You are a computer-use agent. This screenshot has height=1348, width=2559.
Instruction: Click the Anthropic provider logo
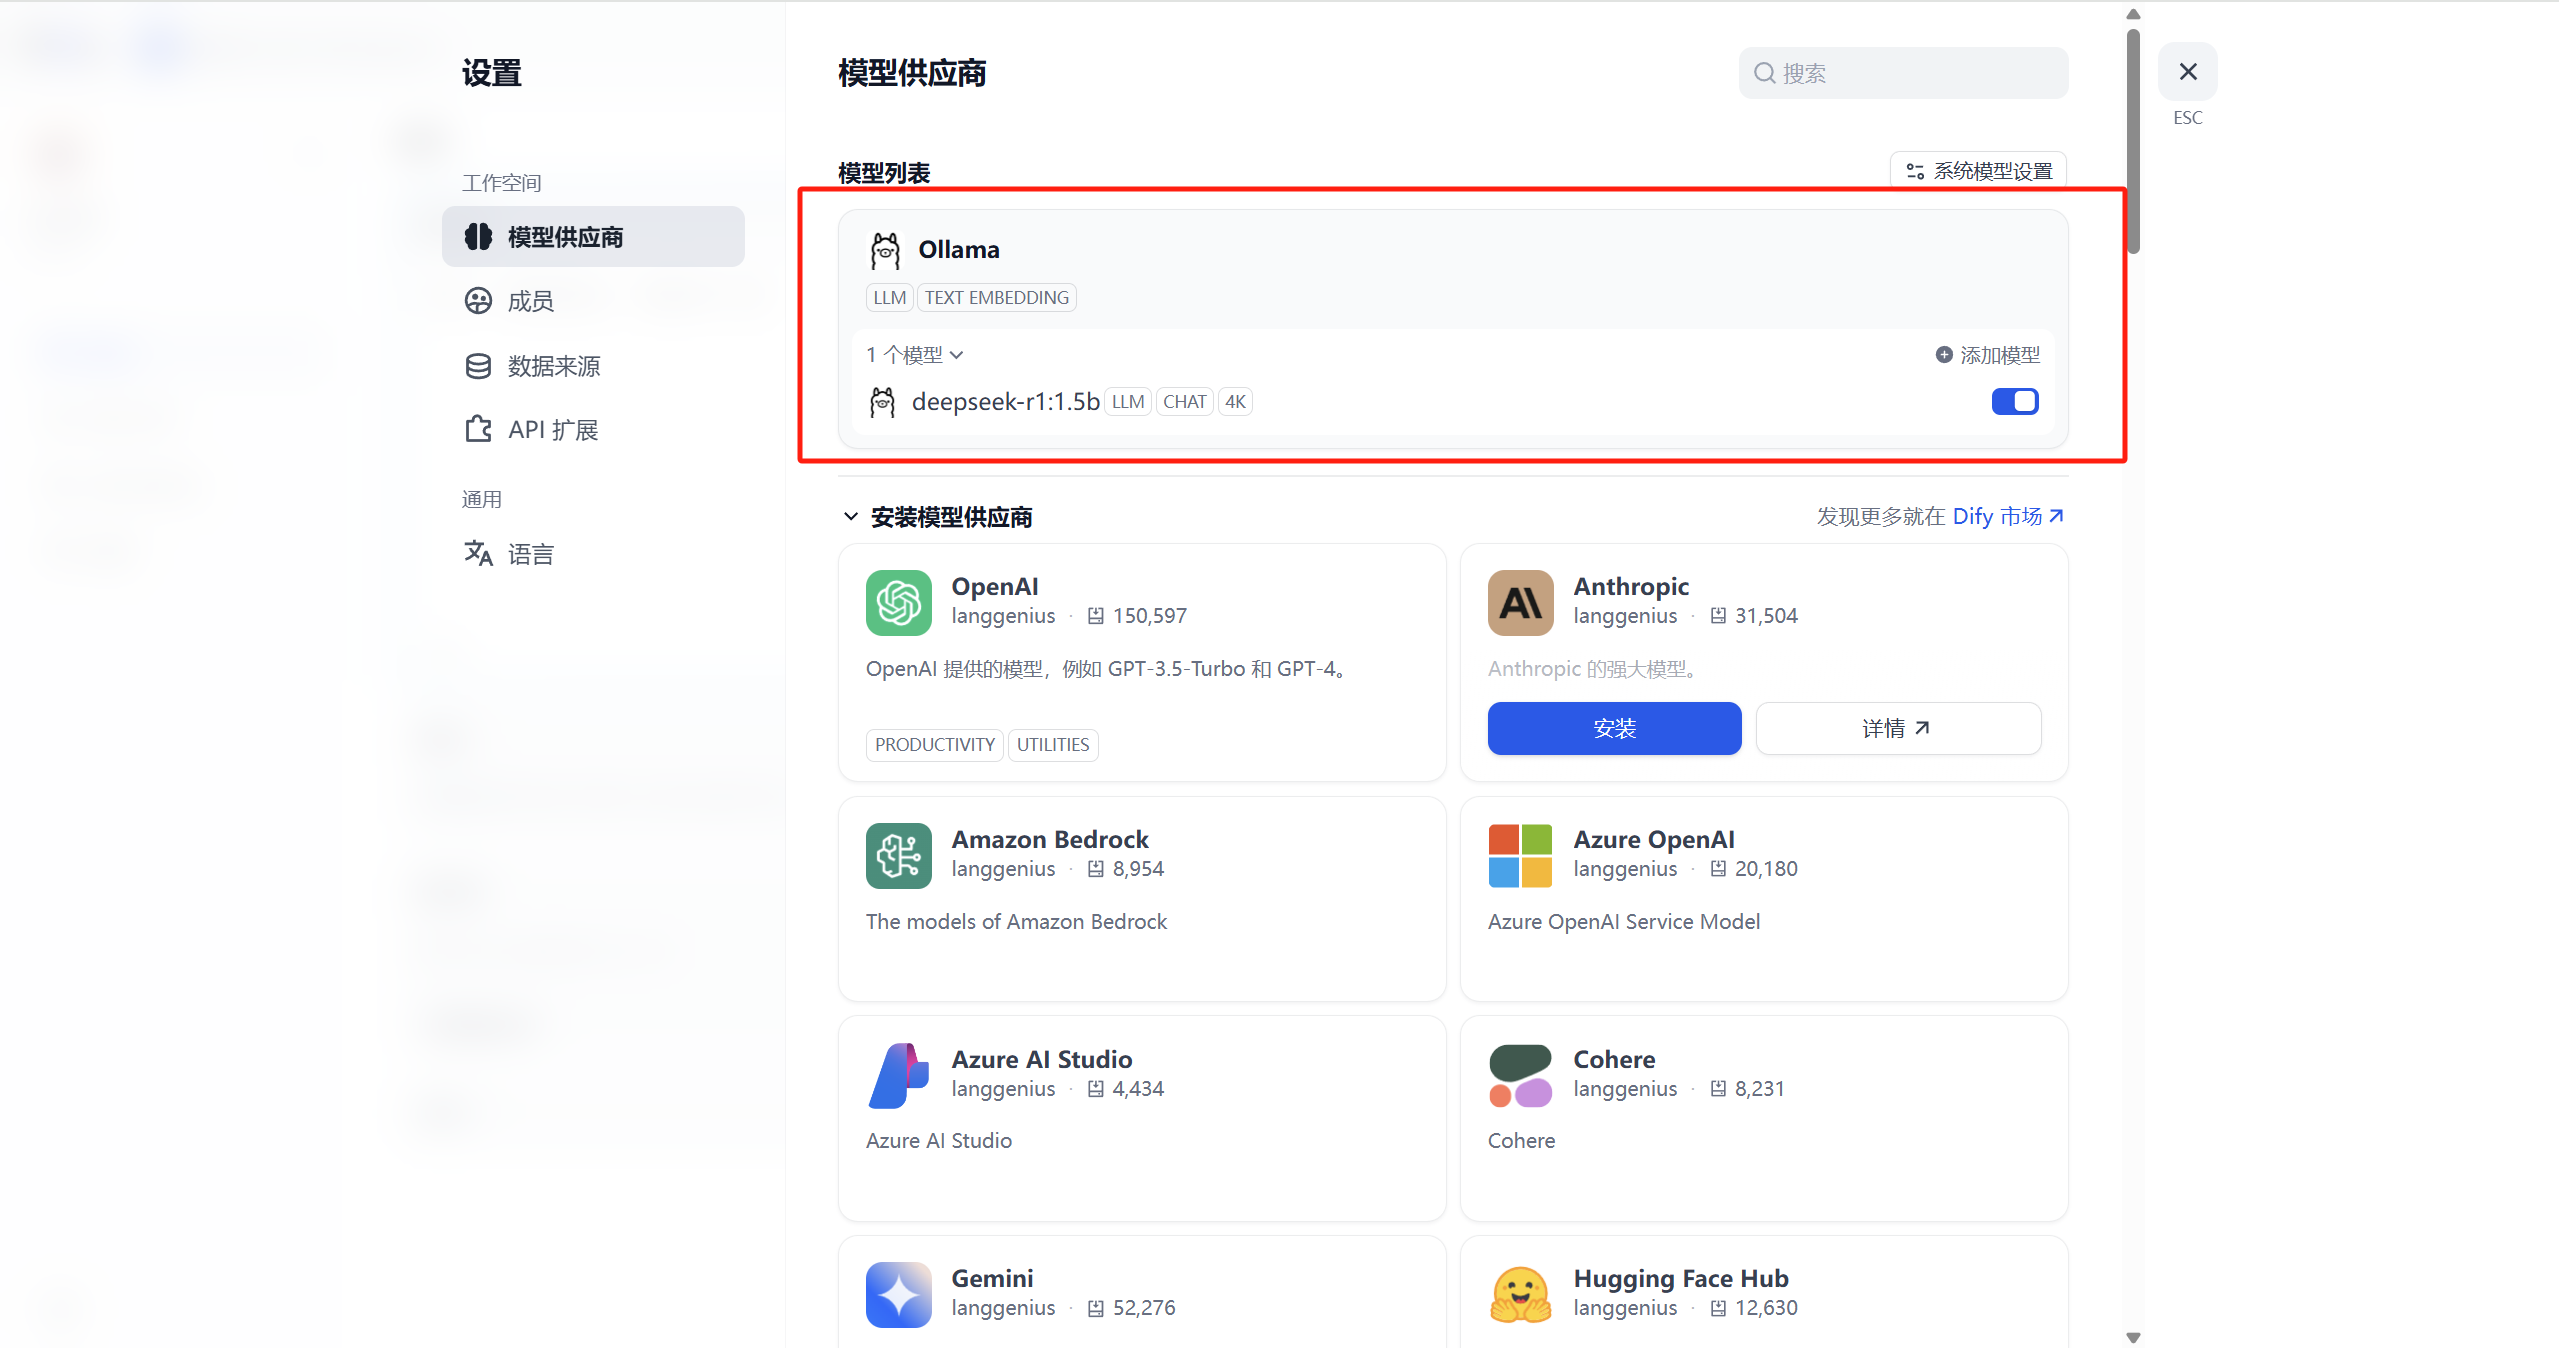click(1518, 602)
